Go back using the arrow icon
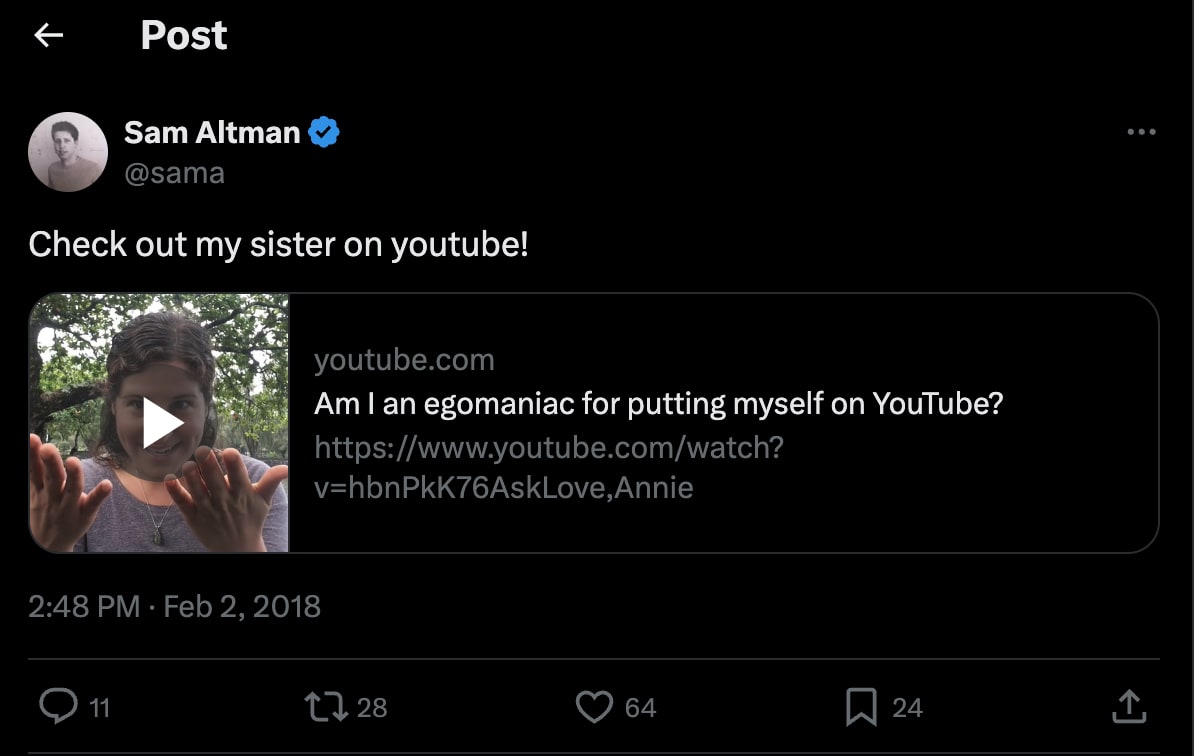Viewport: 1194px width, 756px height. (x=47, y=35)
